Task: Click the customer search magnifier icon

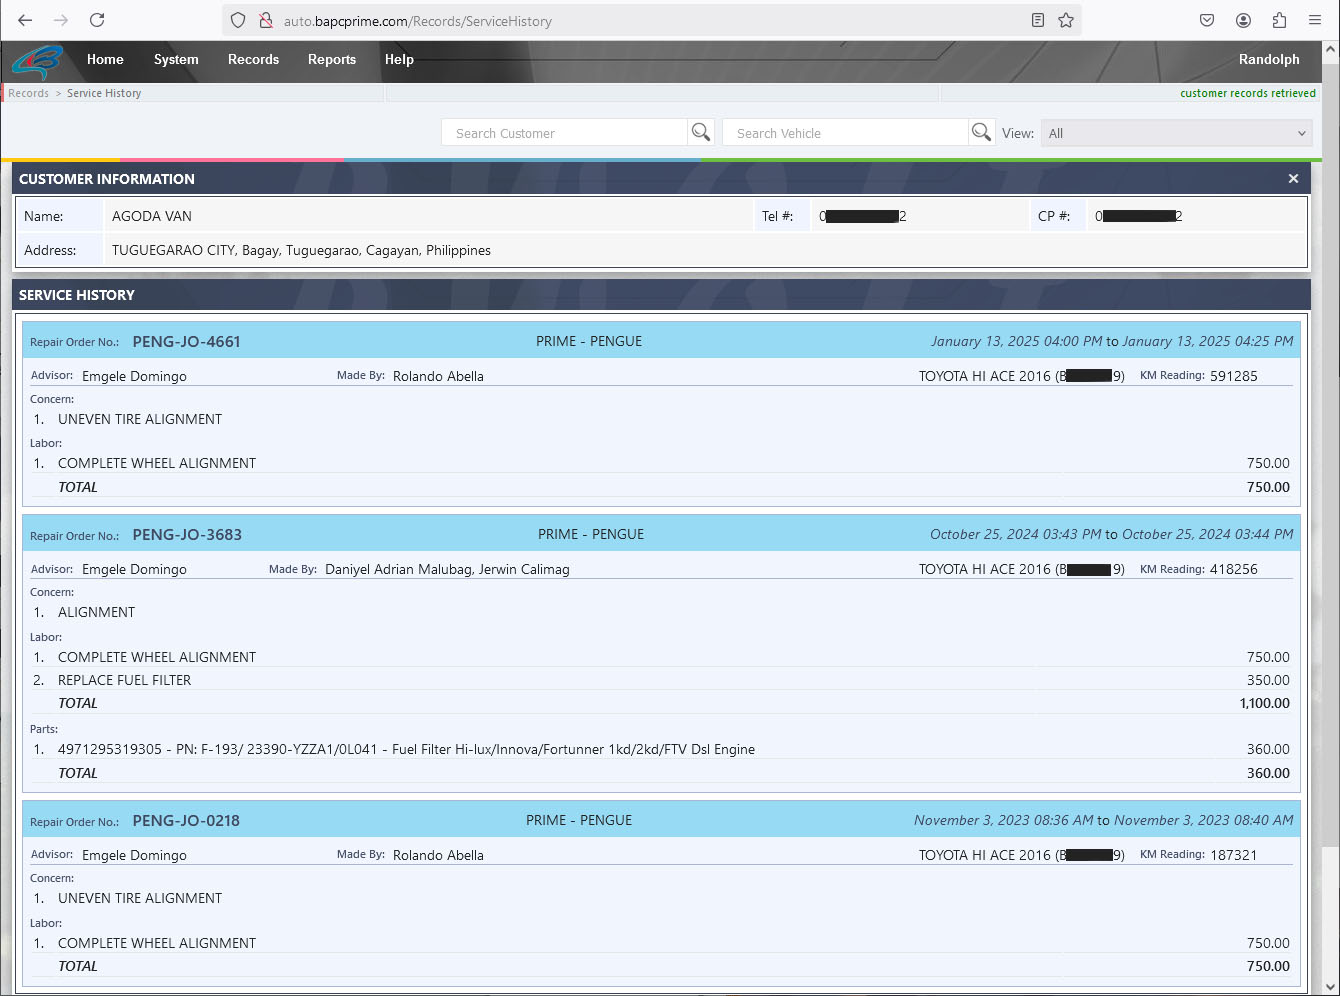Action: 701,132
